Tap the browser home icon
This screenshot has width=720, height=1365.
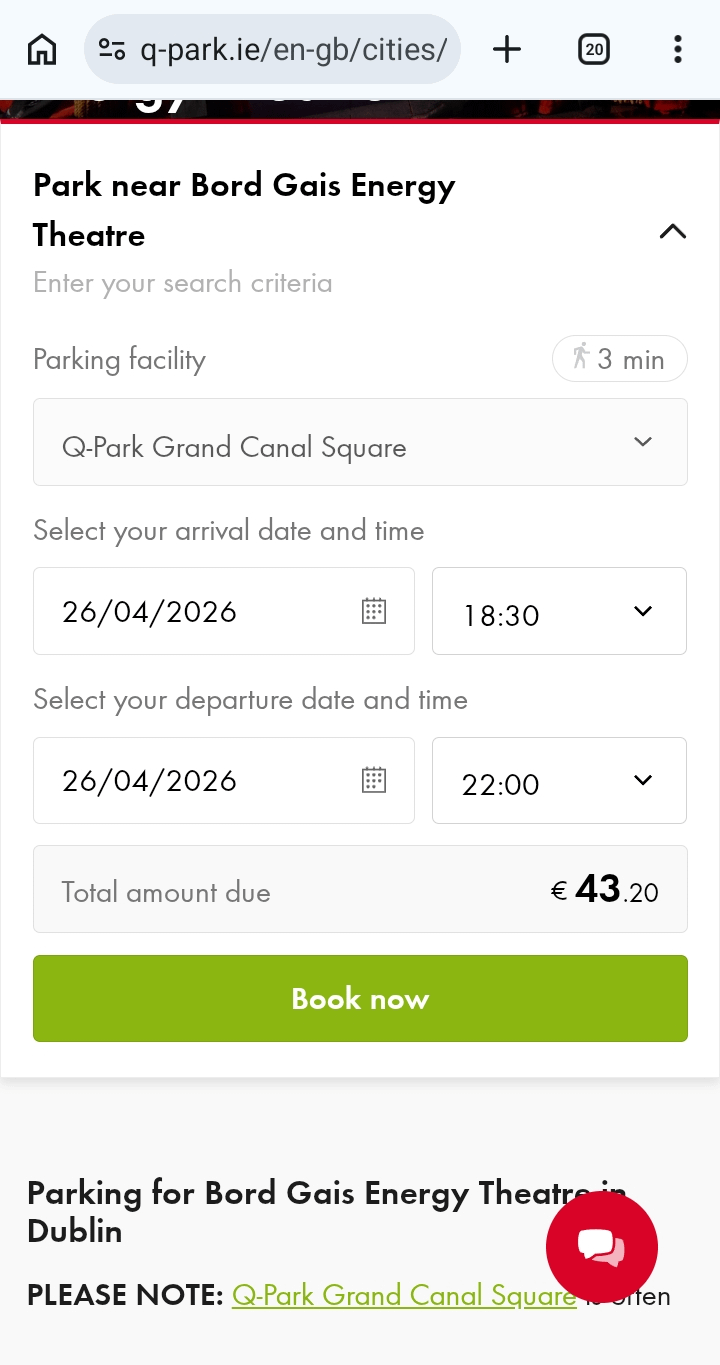tap(42, 49)
